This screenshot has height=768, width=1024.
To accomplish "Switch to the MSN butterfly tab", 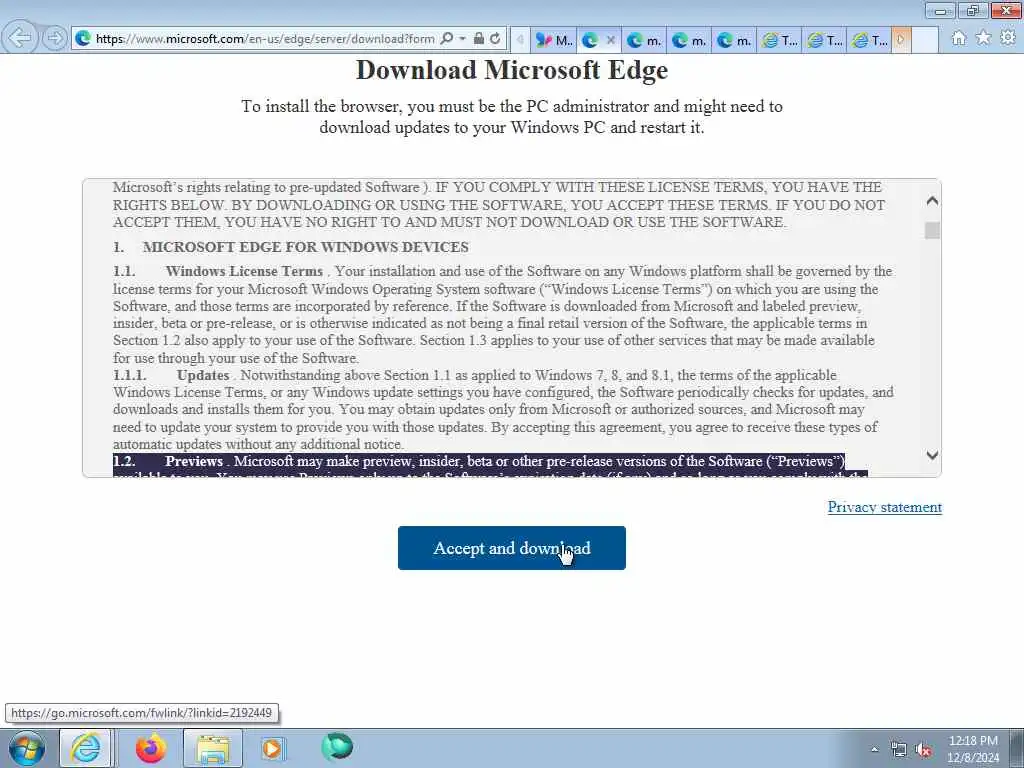I will pyautogui.click(x=554, y=40).
